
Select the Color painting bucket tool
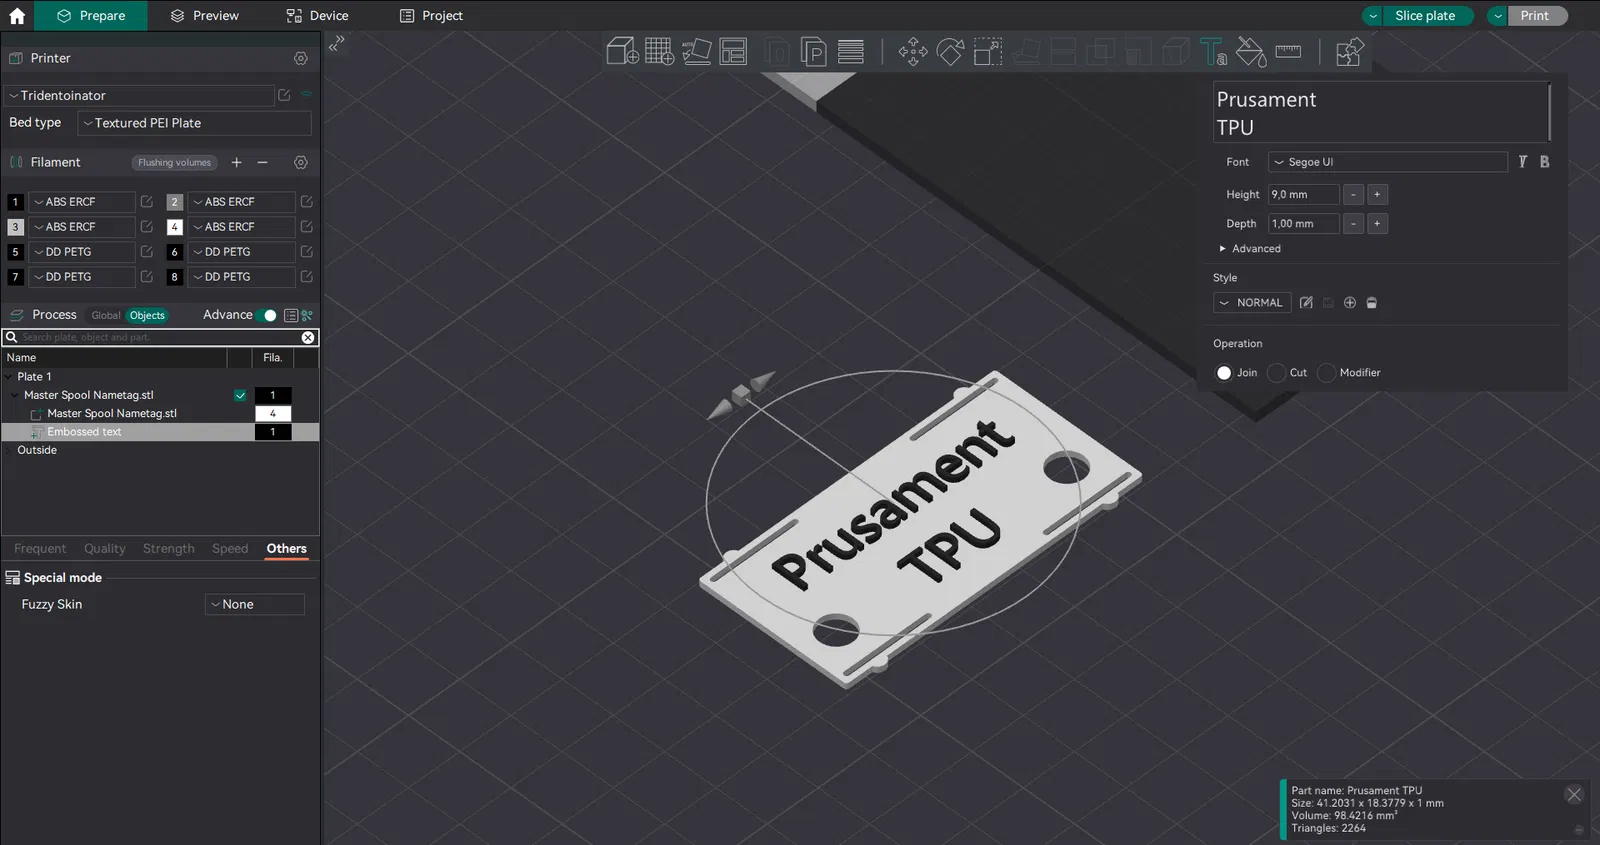tap(1251, 51)
